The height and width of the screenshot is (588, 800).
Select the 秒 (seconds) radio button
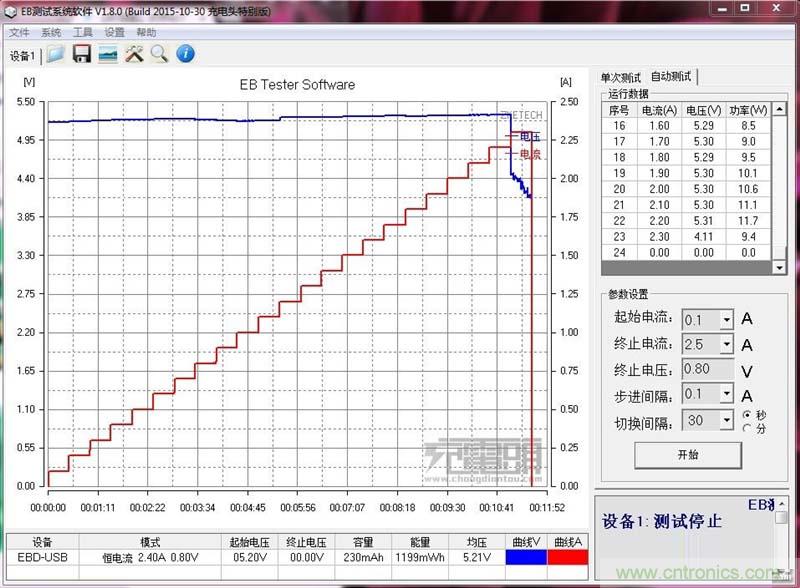(x=746, y=414)
